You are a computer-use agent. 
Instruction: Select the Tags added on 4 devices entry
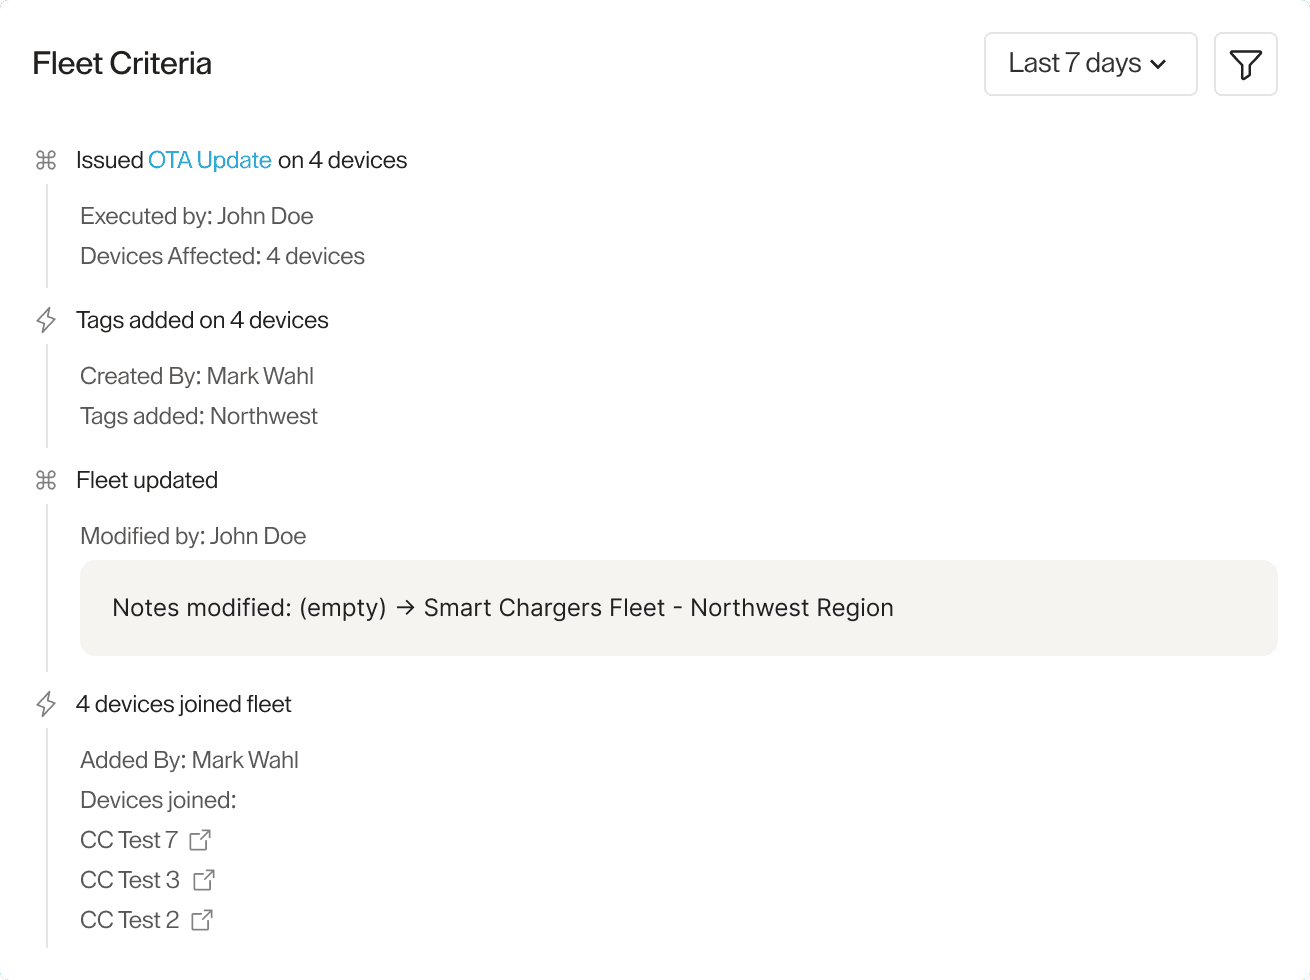tap(202, 320)
